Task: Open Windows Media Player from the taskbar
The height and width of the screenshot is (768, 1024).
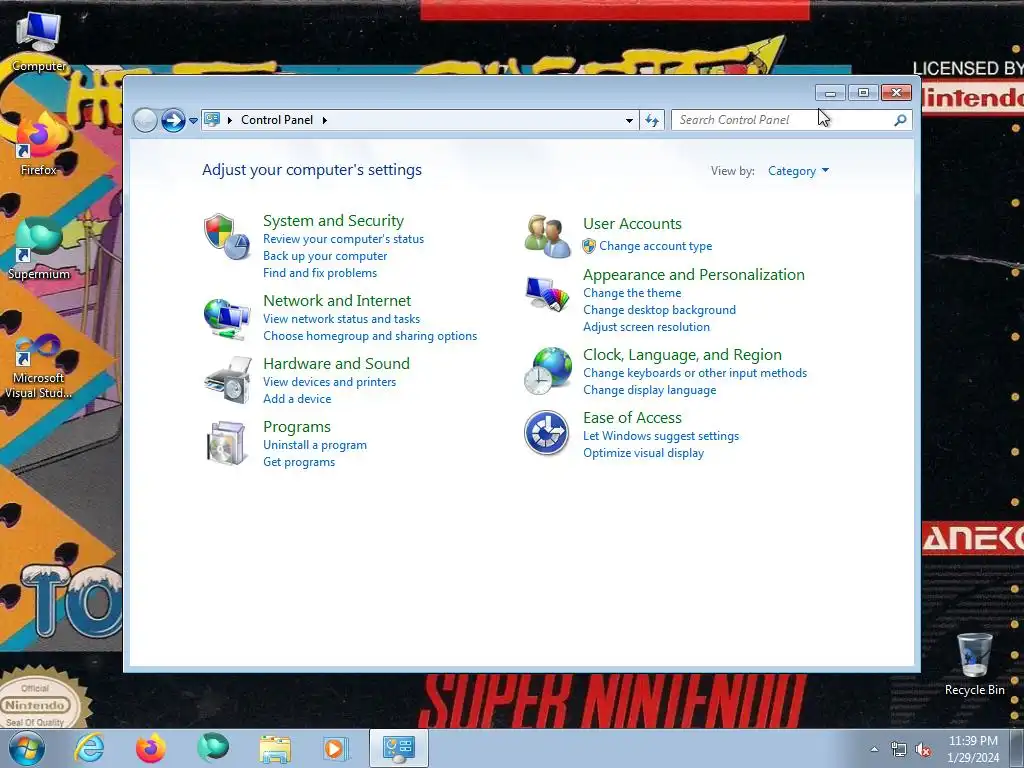Action: point(336,748)
